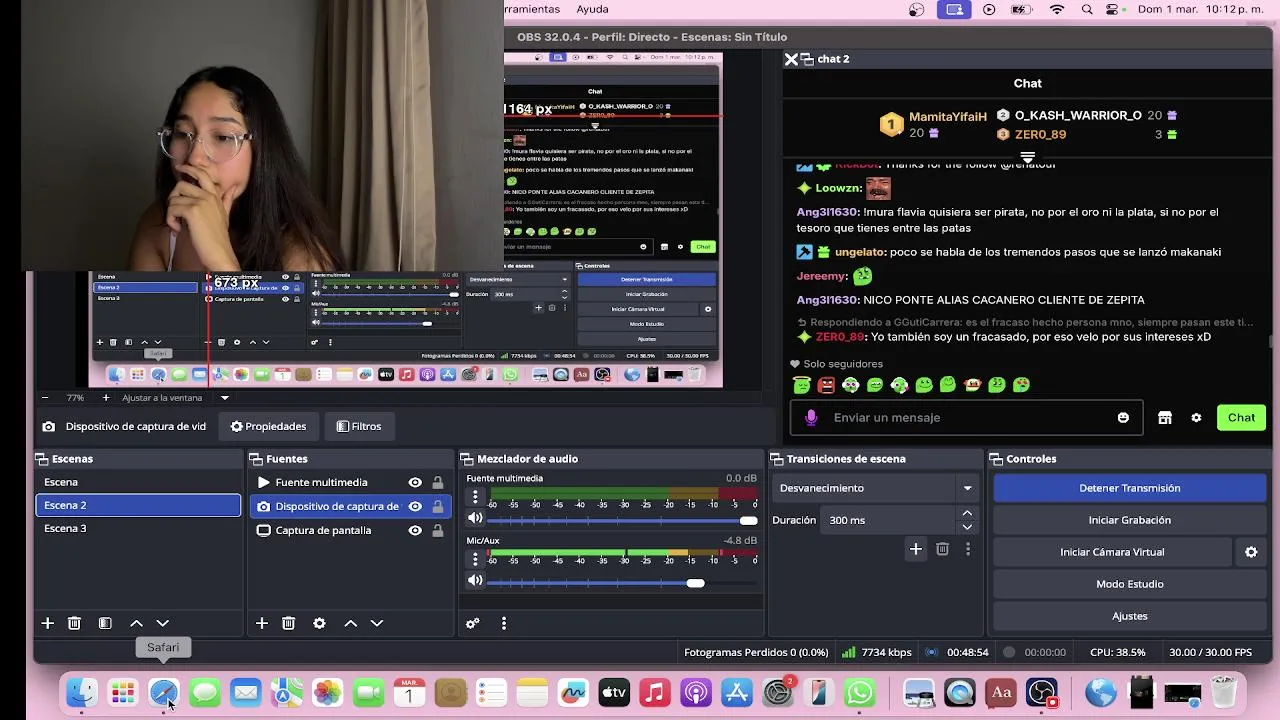Add a new scene with the plus icon
The image size is (1280, 720).
[47, 623]
